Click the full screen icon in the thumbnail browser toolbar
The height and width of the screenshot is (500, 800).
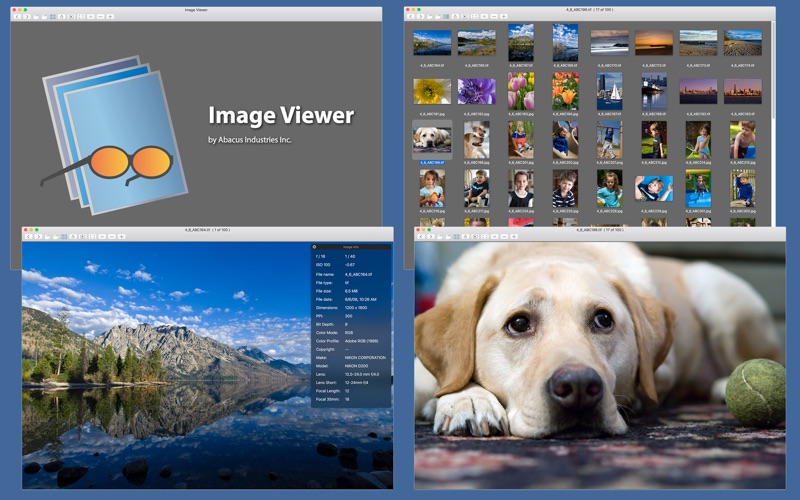click(474, 16)
